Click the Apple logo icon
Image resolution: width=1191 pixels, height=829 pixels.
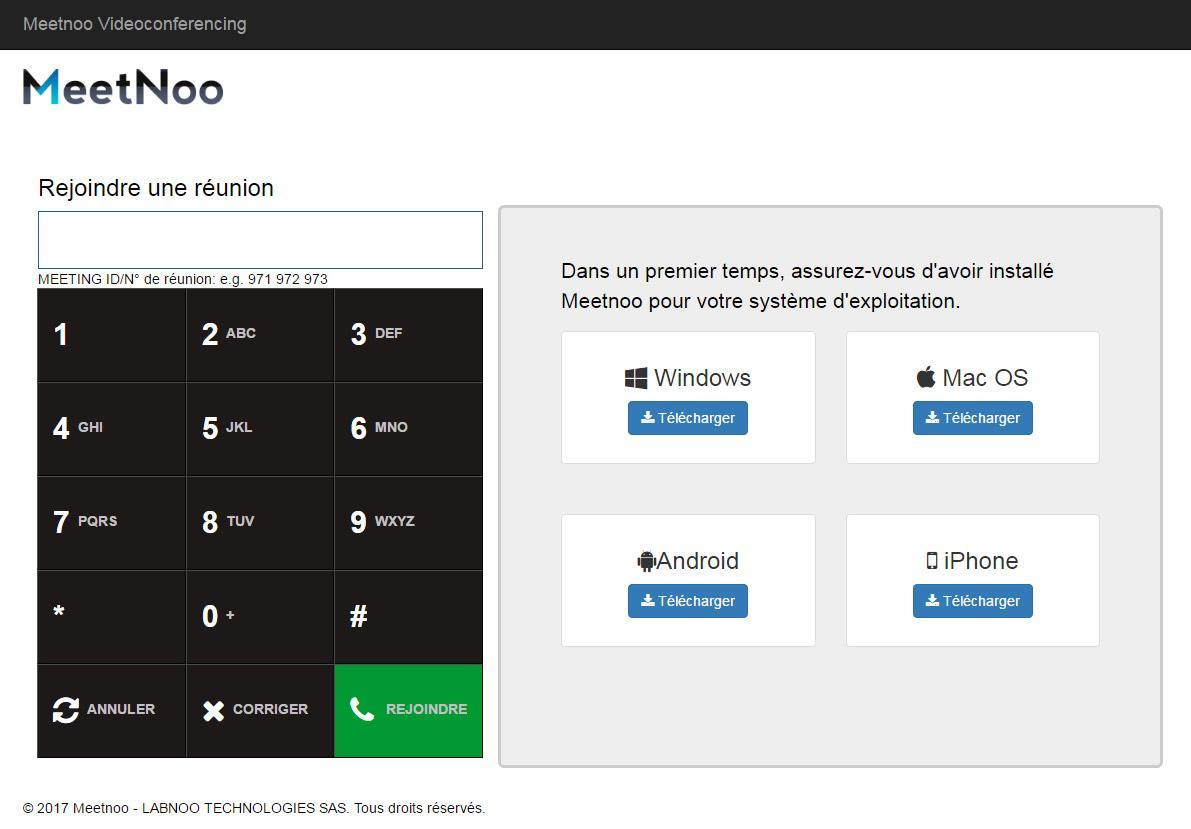click(x=926, y=377)
